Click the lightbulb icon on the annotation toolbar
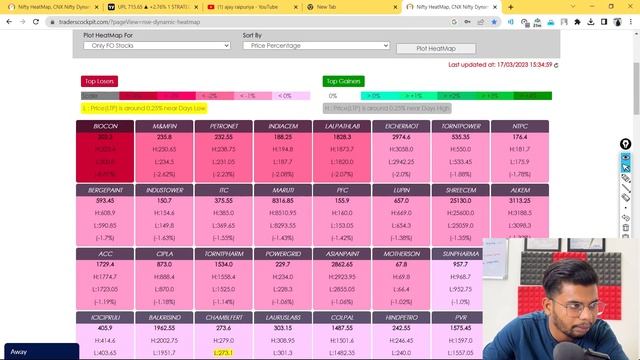The width and height of the screenshot is (640, 360). click(x=625, y=144)
